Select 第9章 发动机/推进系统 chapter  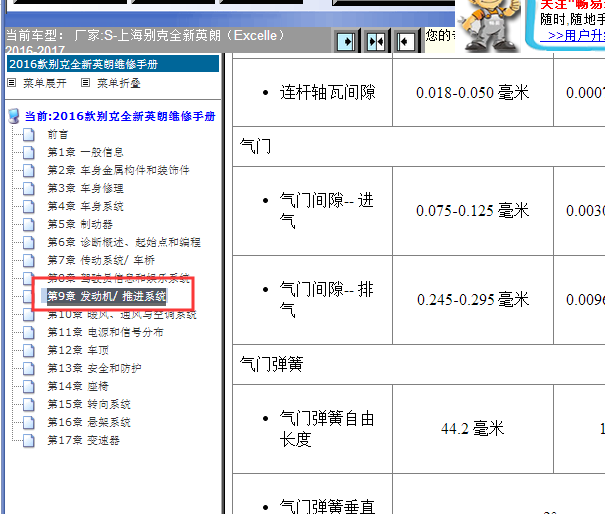(106, 296)
